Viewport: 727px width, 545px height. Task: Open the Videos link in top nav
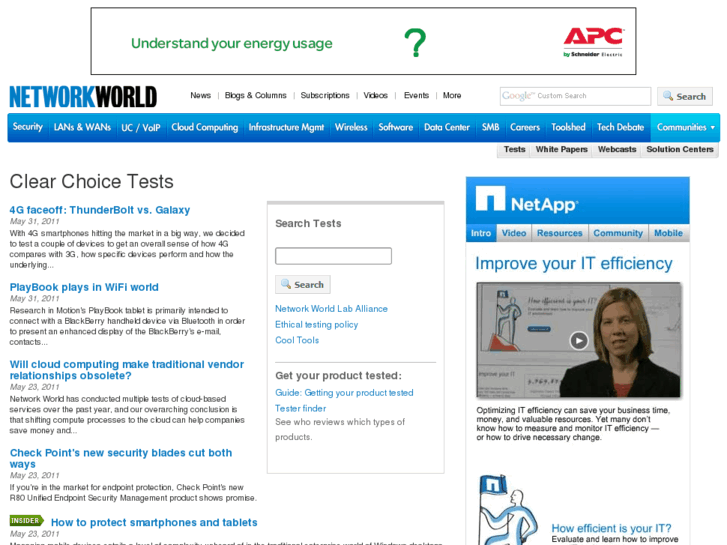376,95
